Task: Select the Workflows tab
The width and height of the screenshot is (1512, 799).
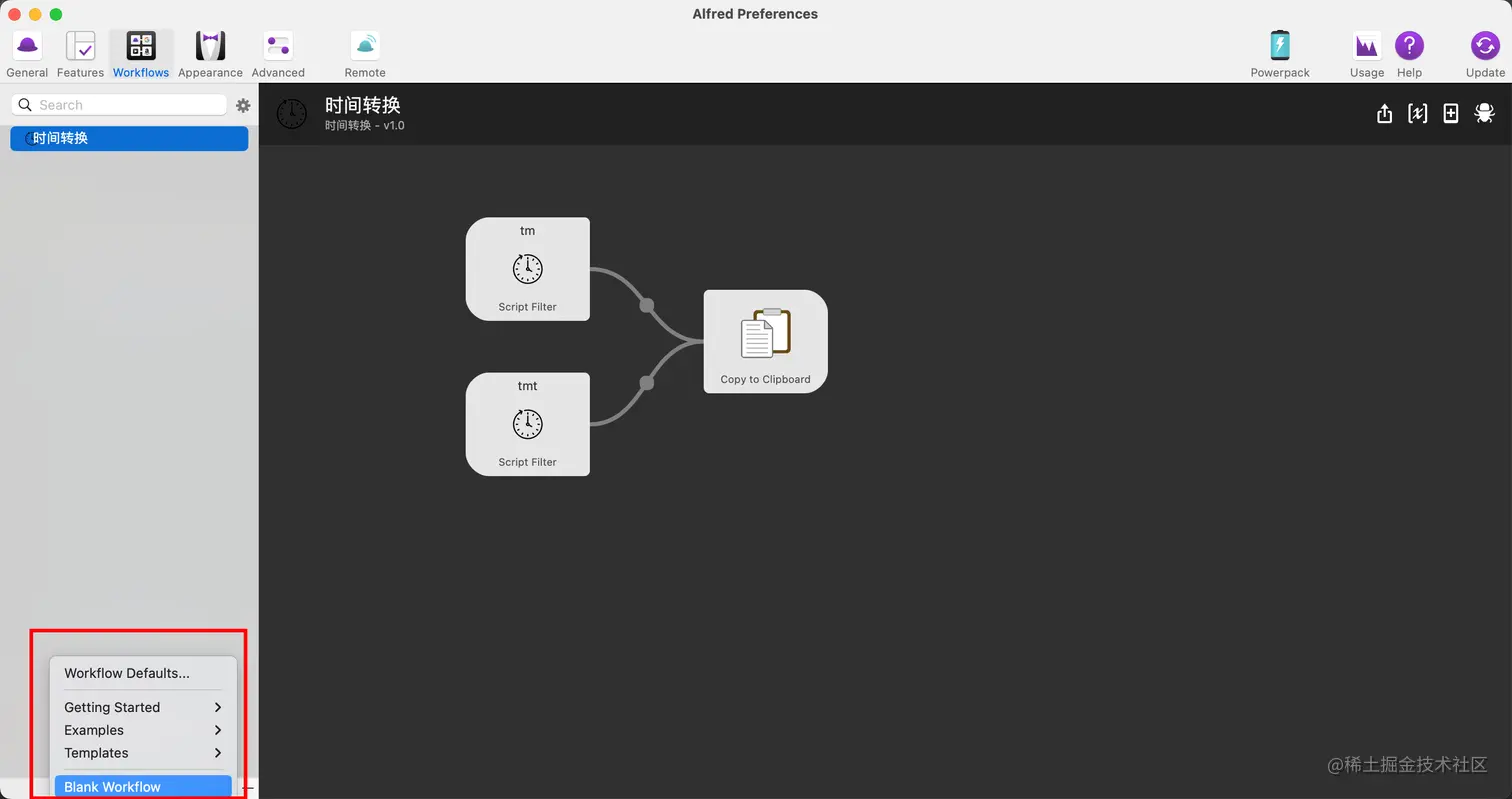Action: tap(141, 55)
